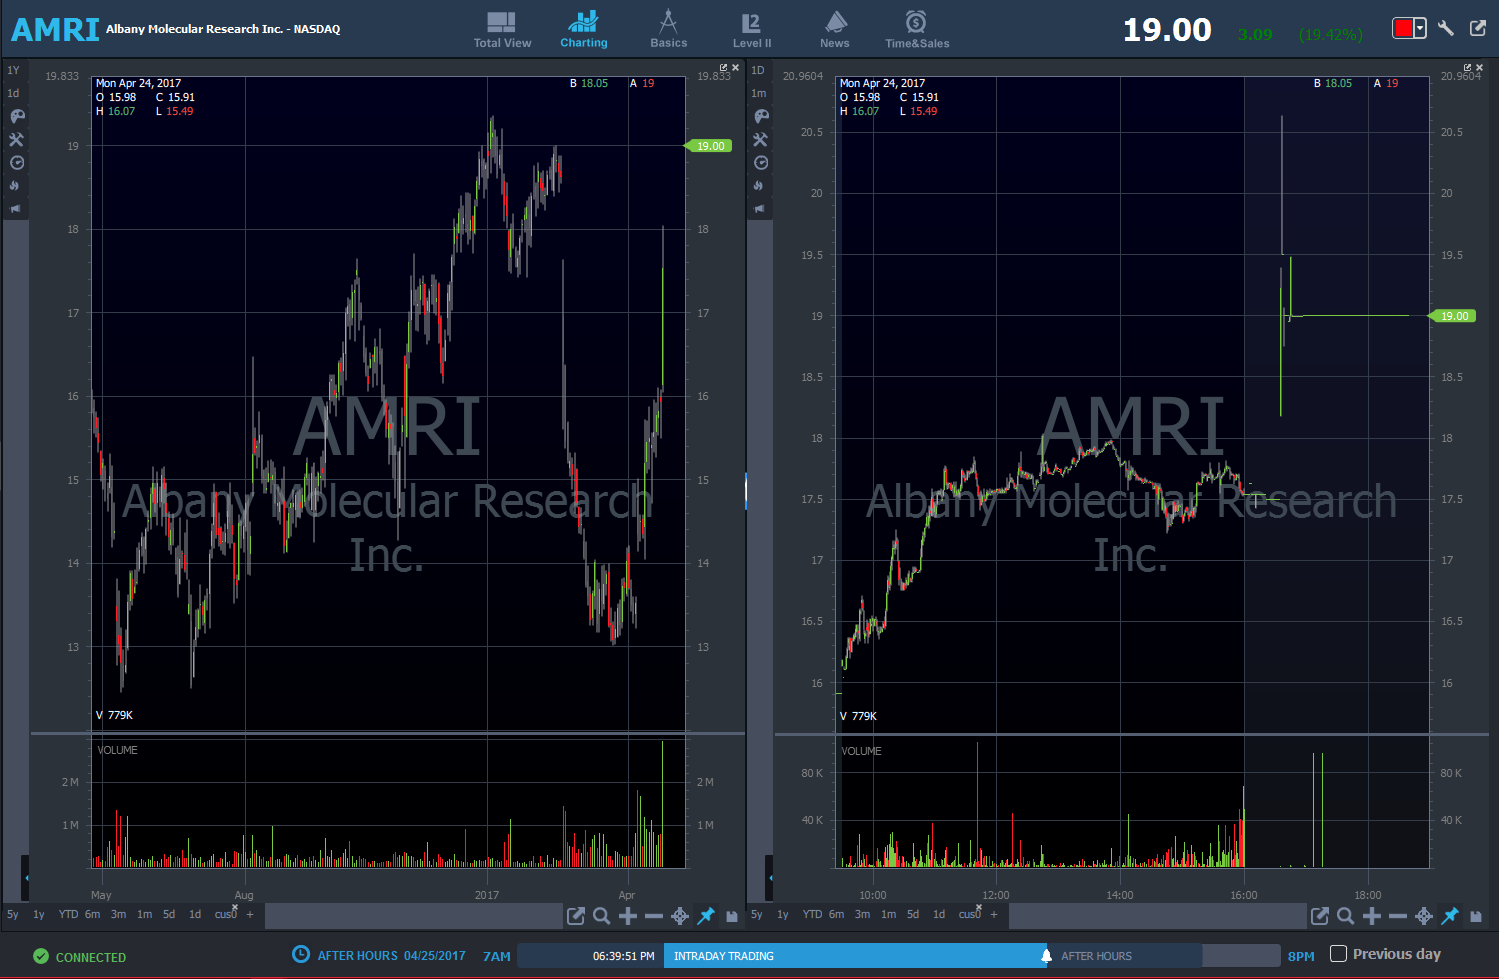Click the clock gauge icon on right chart
The width and height of the screenshot is (1499, 979).
[761, 163]
